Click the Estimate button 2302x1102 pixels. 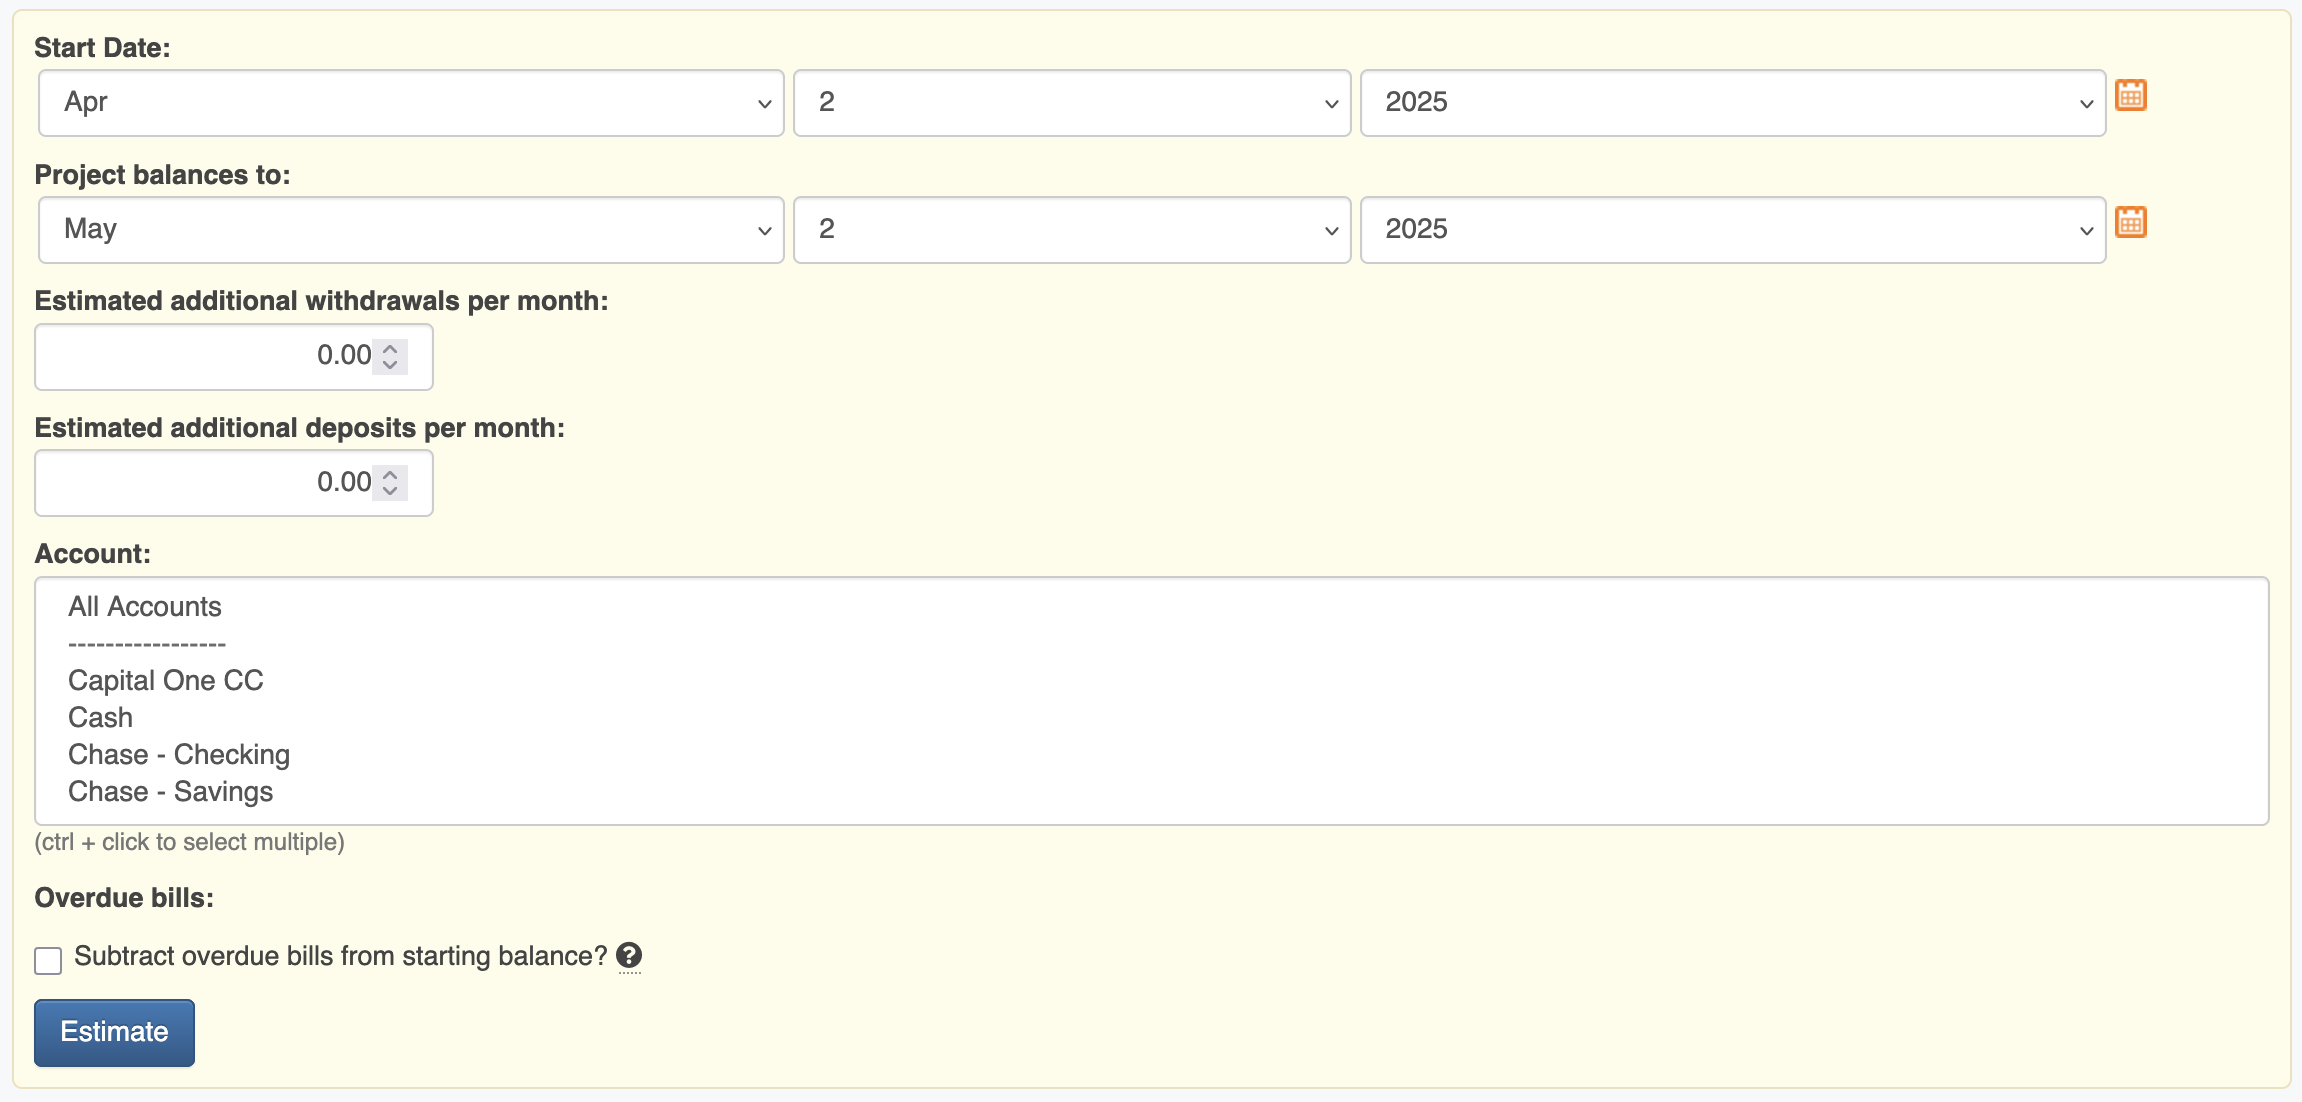115,1032
